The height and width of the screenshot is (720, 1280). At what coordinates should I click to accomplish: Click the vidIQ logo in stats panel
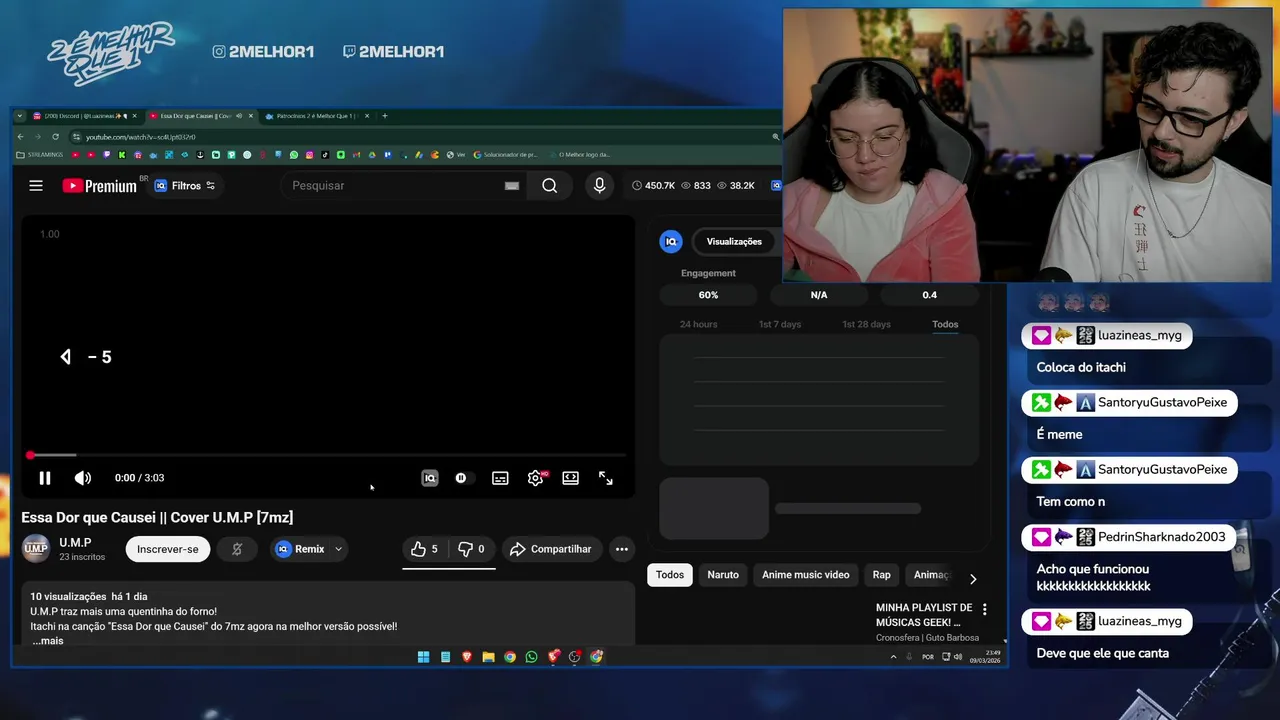(671, 241)
